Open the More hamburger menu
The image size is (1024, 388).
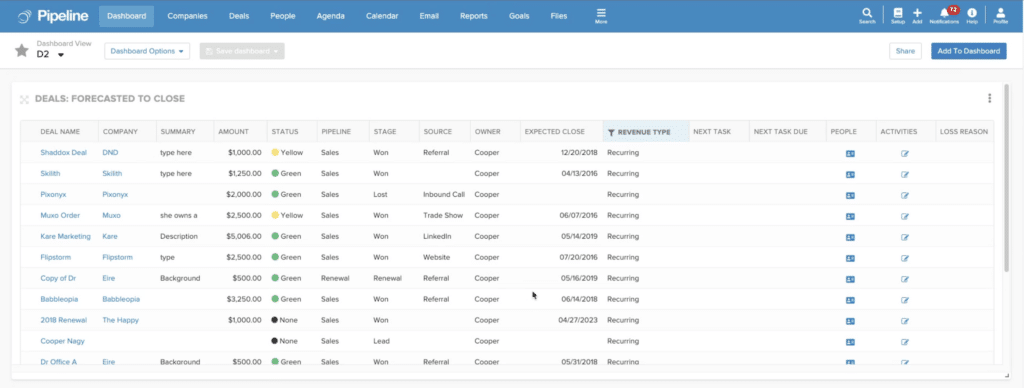(x=601, y=16)
